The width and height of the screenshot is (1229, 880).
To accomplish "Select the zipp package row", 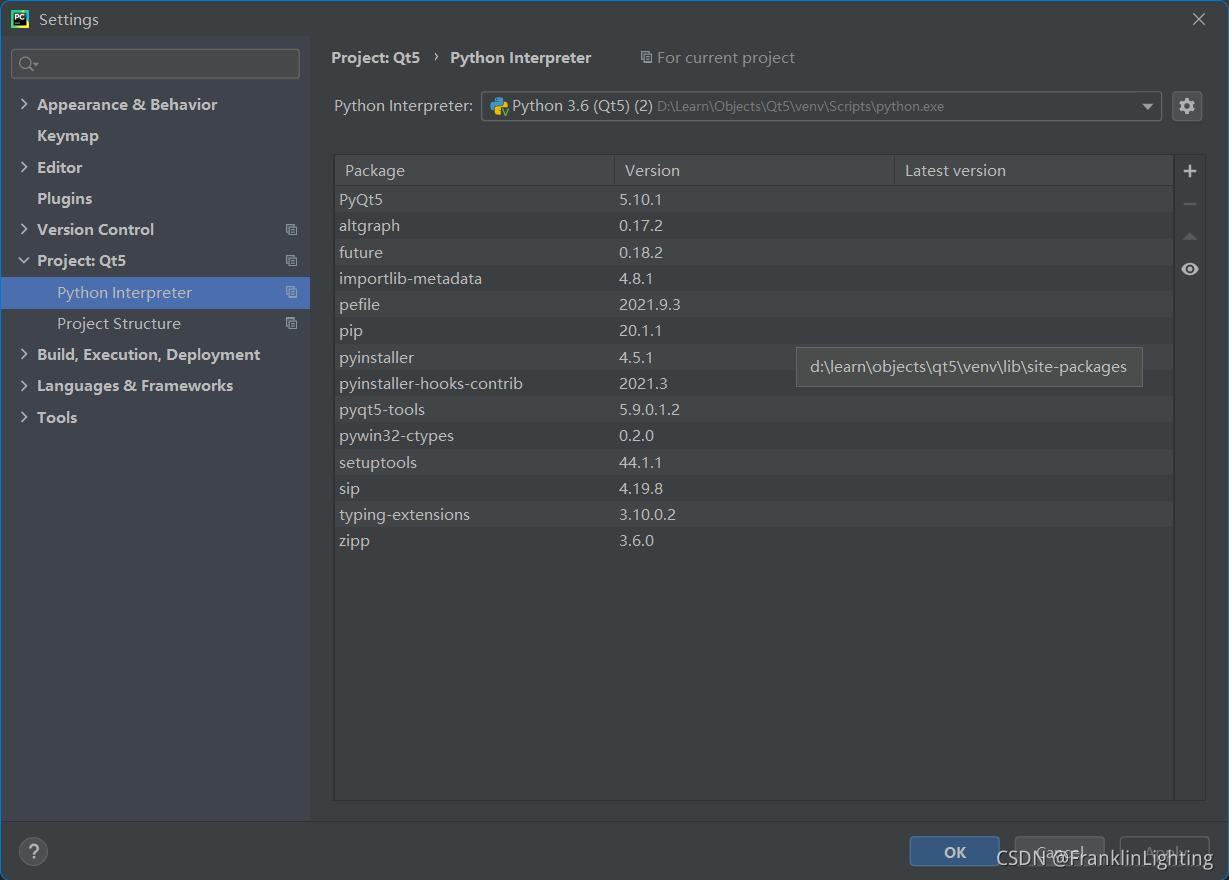I will click(754, 540).
